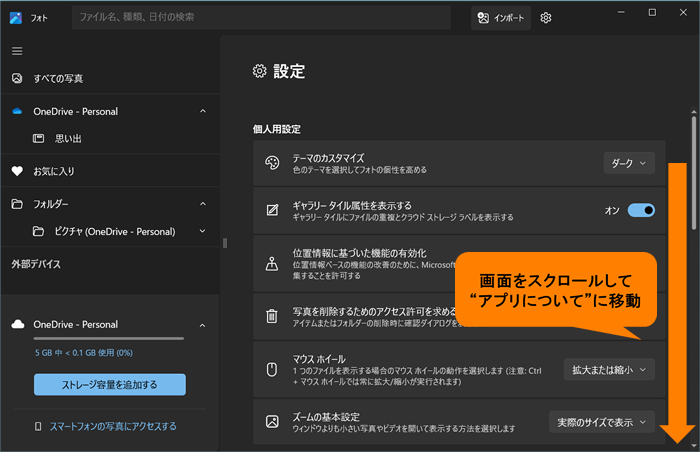The image size is (700, 452).
Task: Expand the ピクチャ (OneDrive - Personal) chevron
Action: (x=203, y=231)
